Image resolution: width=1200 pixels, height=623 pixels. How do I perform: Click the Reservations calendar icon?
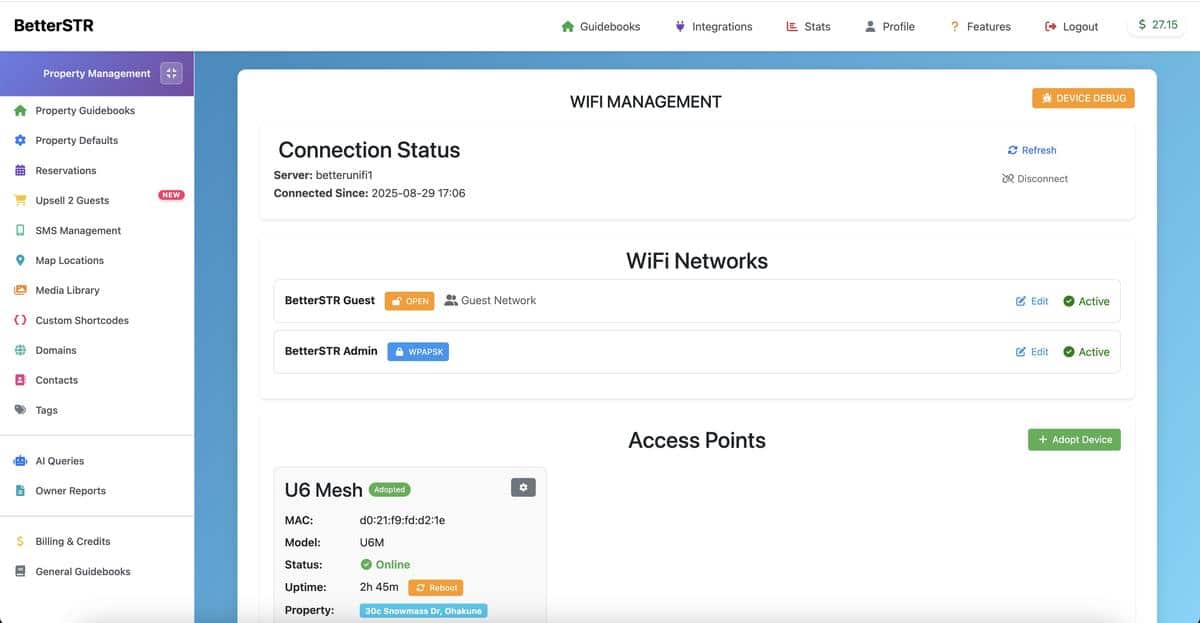20,171
